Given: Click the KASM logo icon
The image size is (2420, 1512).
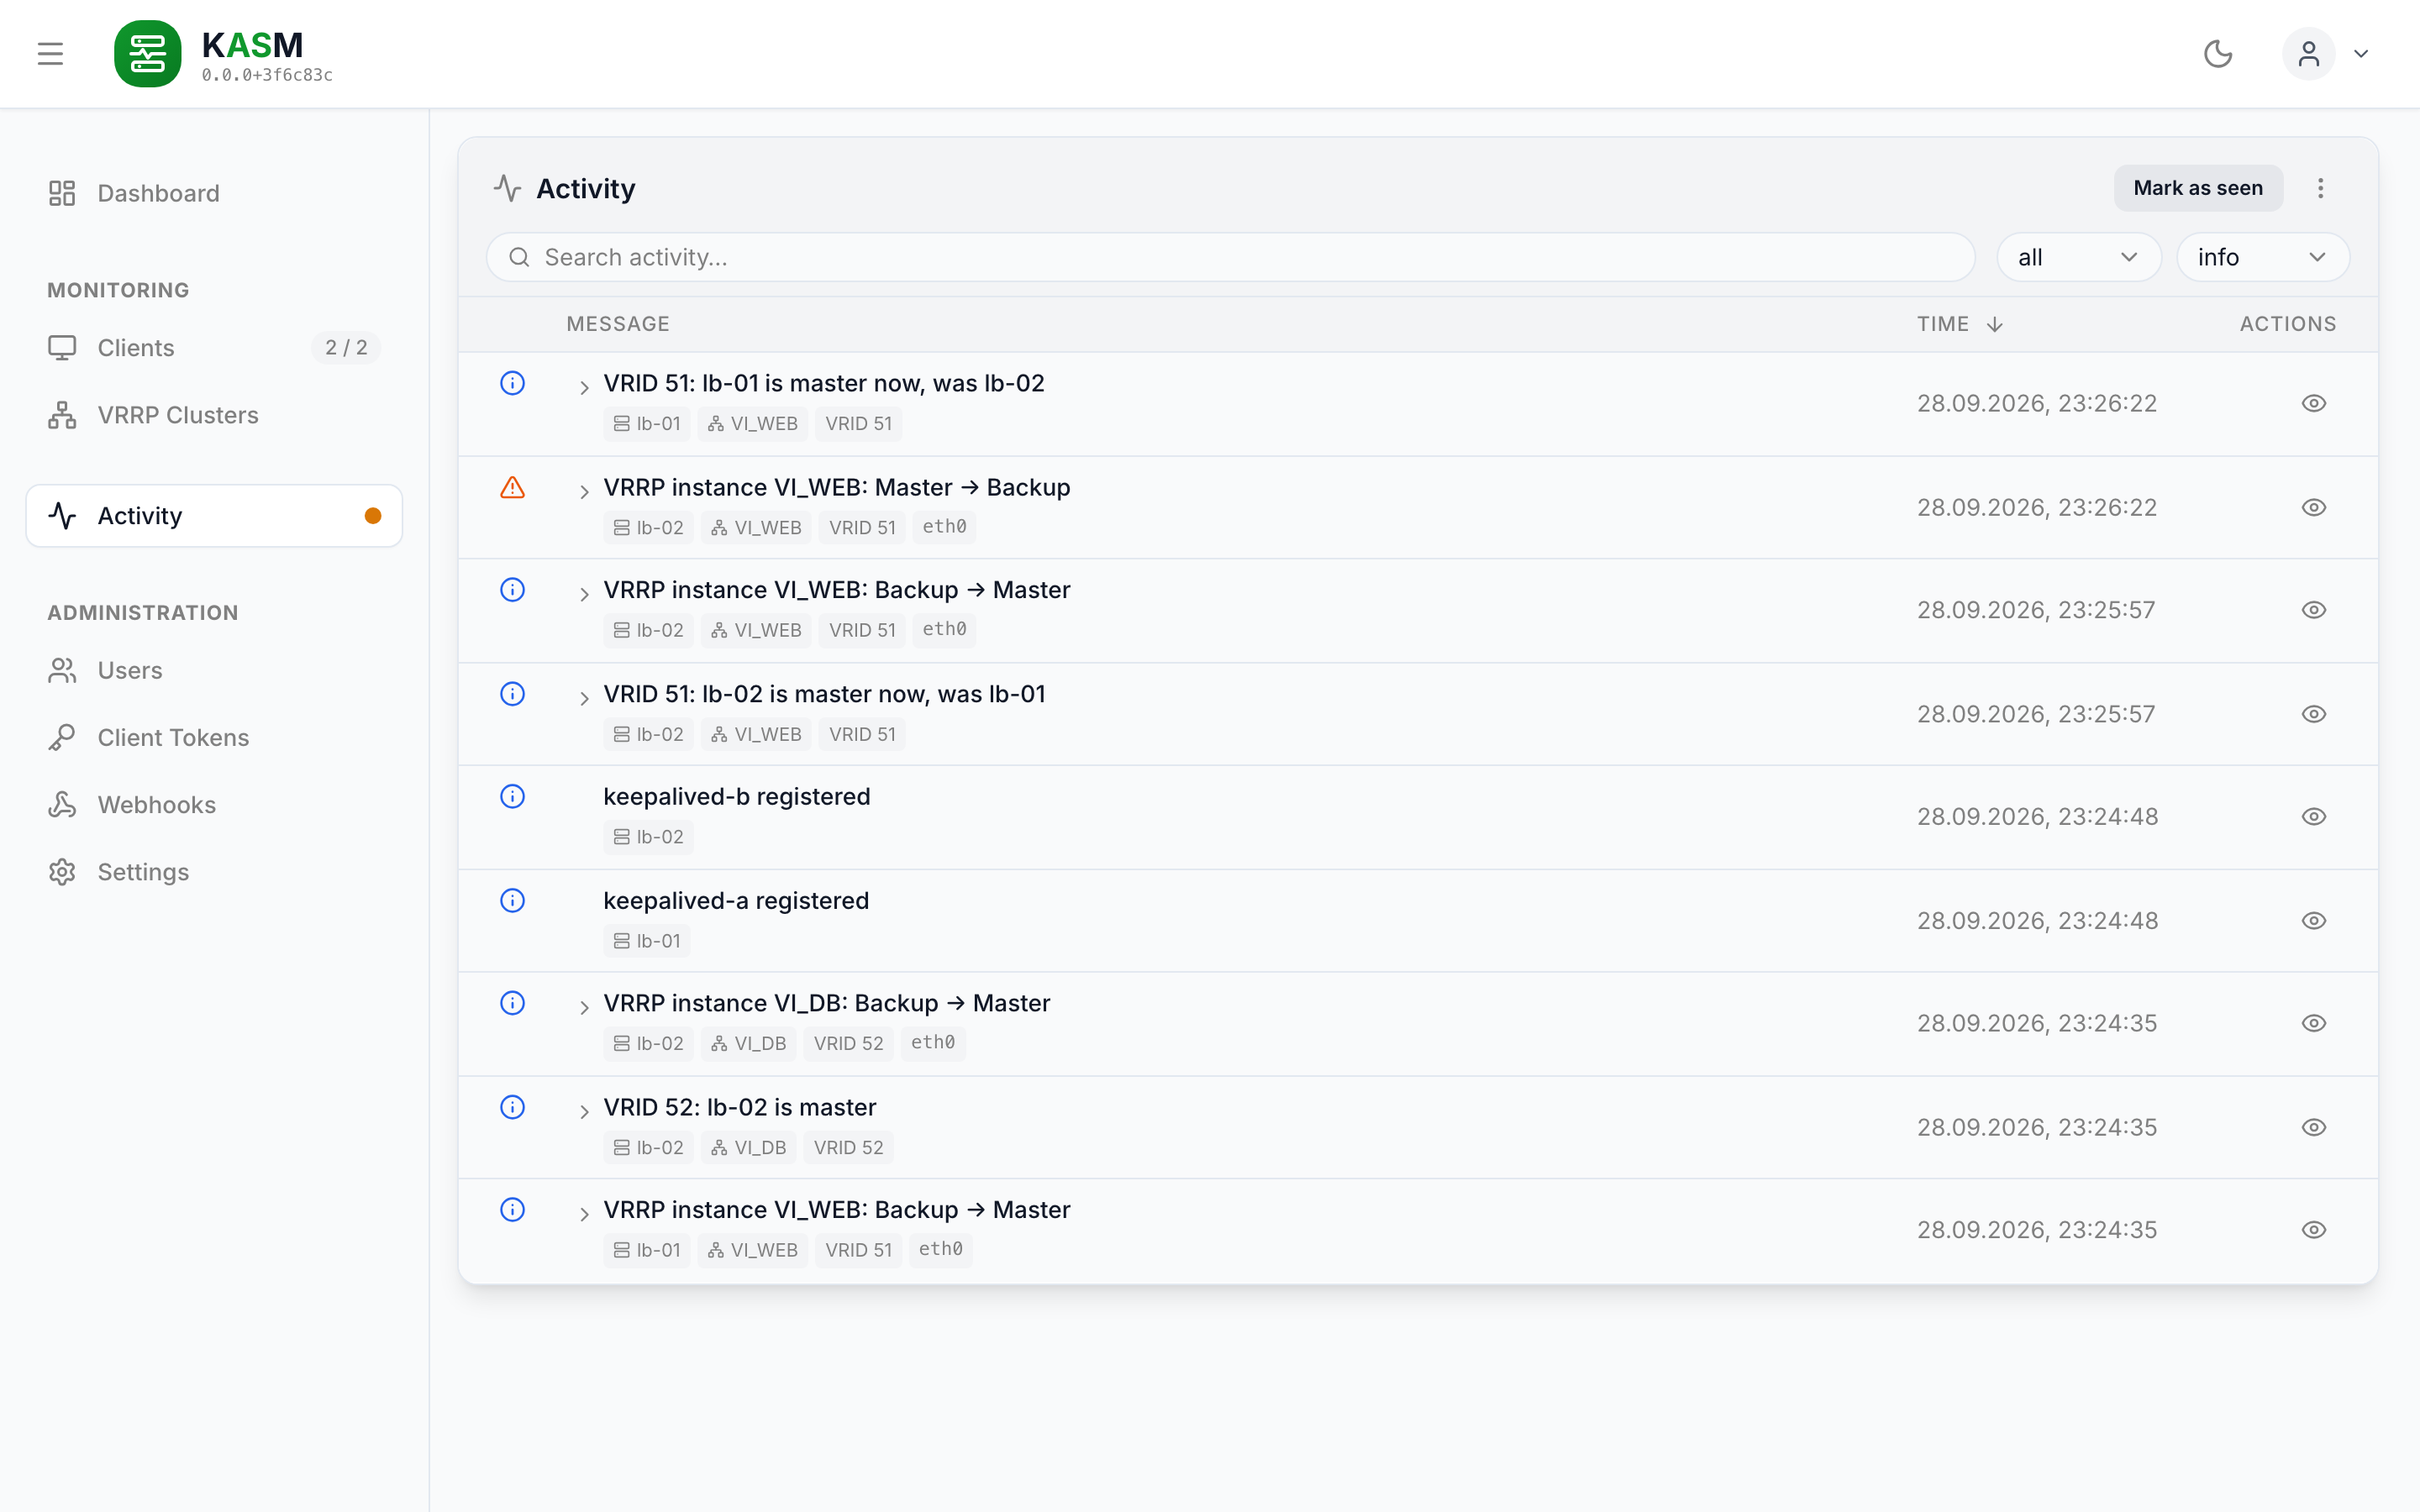Looking at the screenshot, I should point(148,54).
